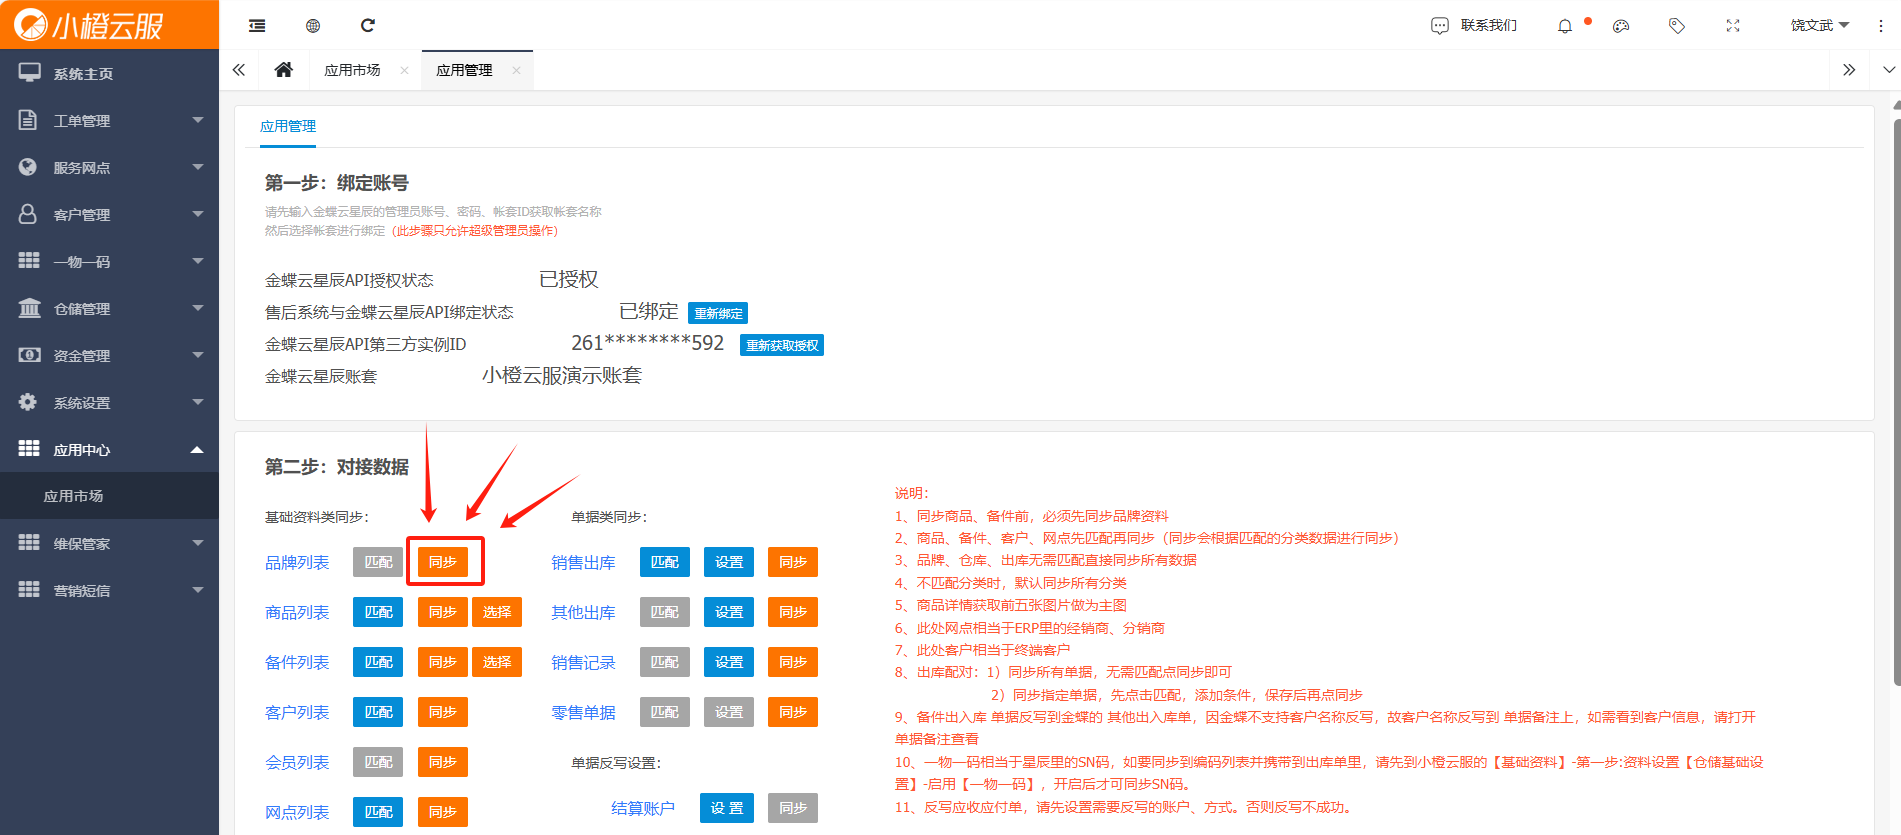Toggle the sidebar collapse menu icon
The image size is (1901, 835).
click(257, 25)
